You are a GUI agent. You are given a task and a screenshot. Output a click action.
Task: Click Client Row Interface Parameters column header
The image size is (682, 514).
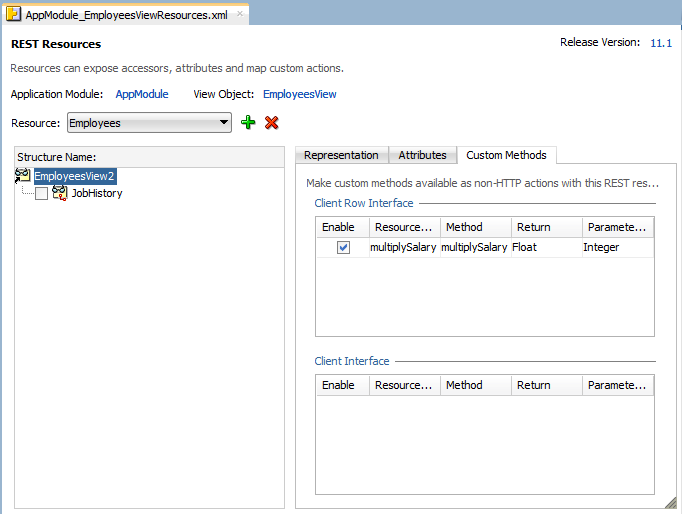click(618, 227)
